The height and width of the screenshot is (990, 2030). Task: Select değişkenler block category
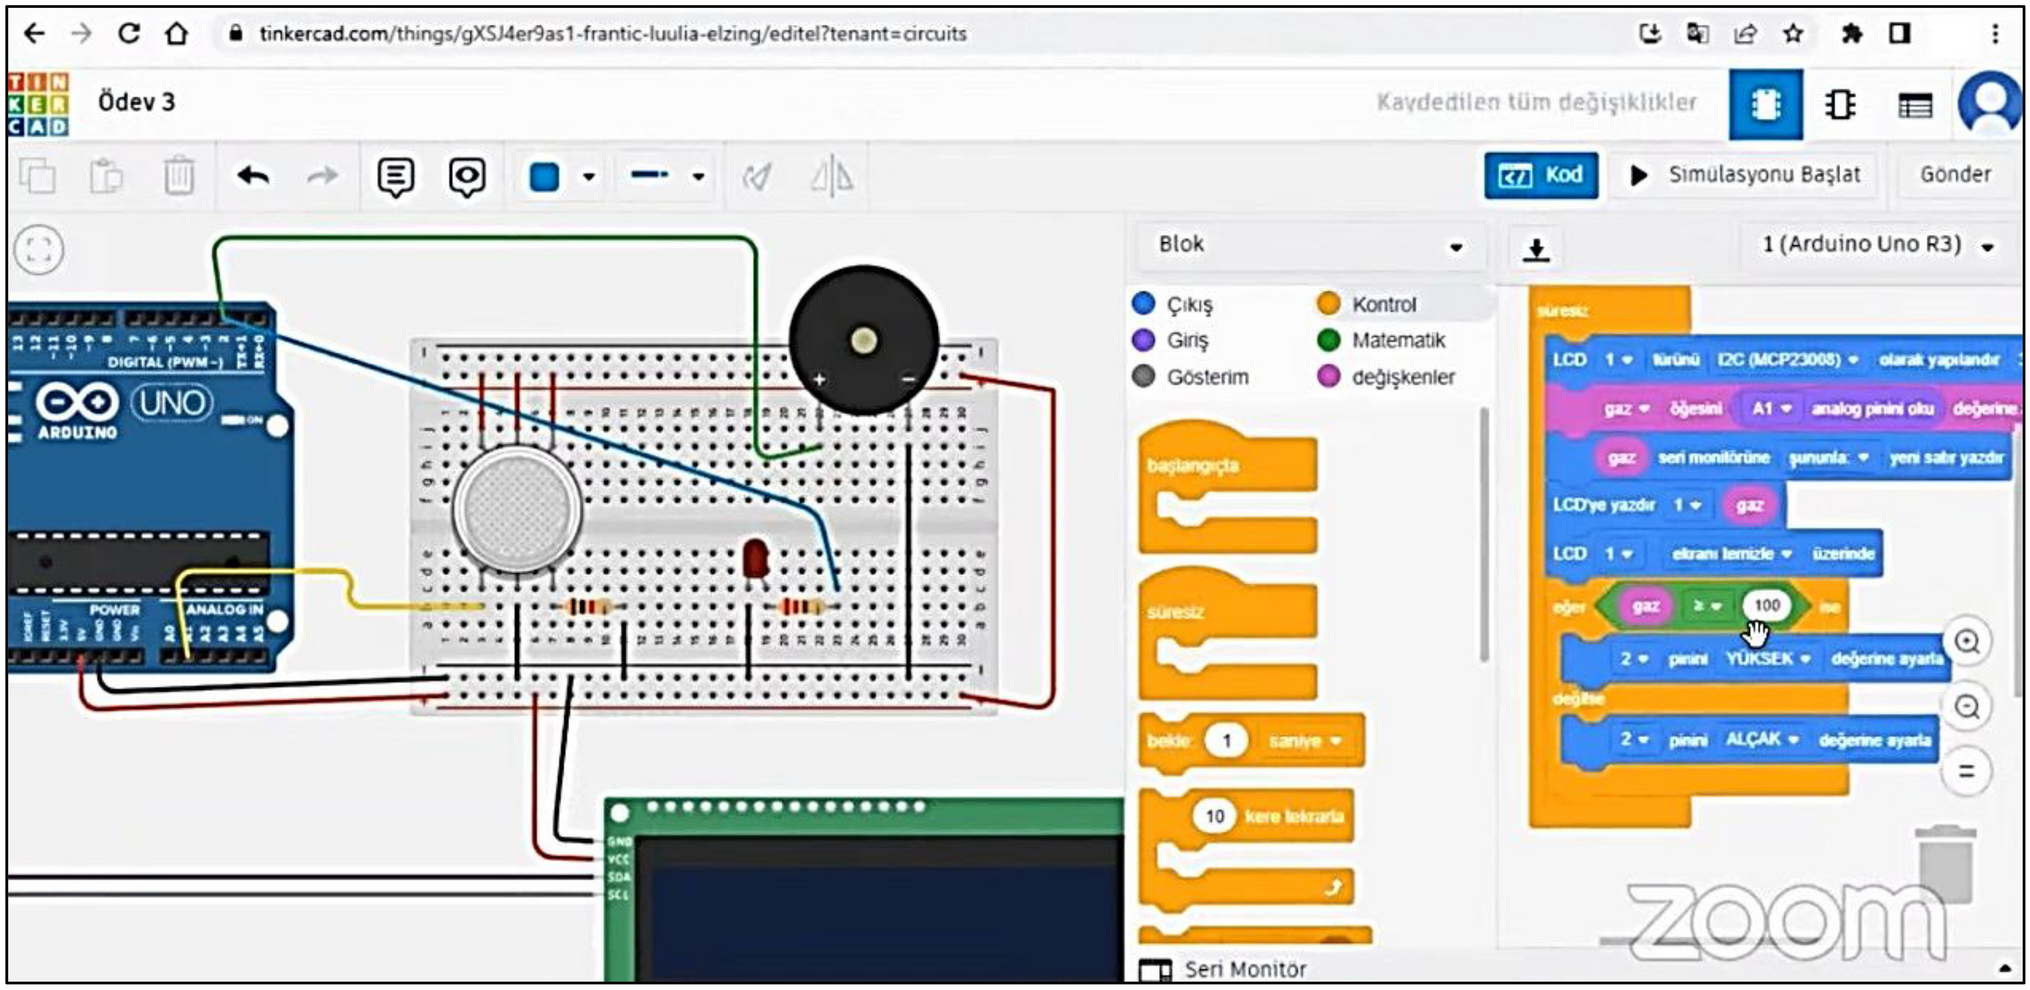coord(1387,377)
